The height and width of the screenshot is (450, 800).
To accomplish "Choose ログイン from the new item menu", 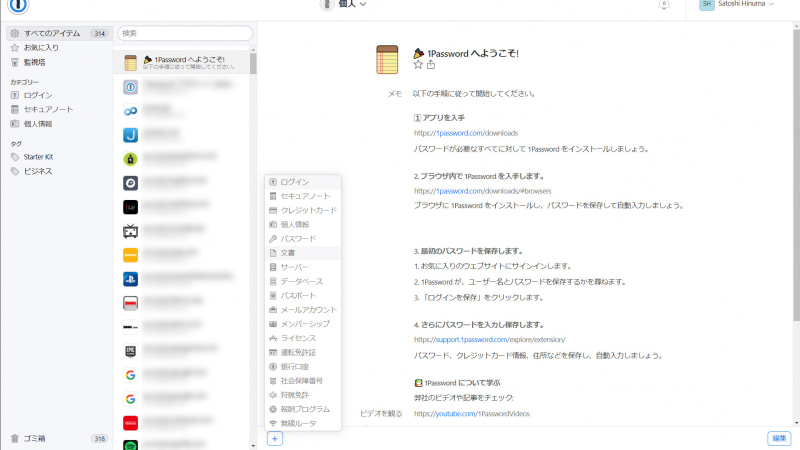I will tap(303, 182).
